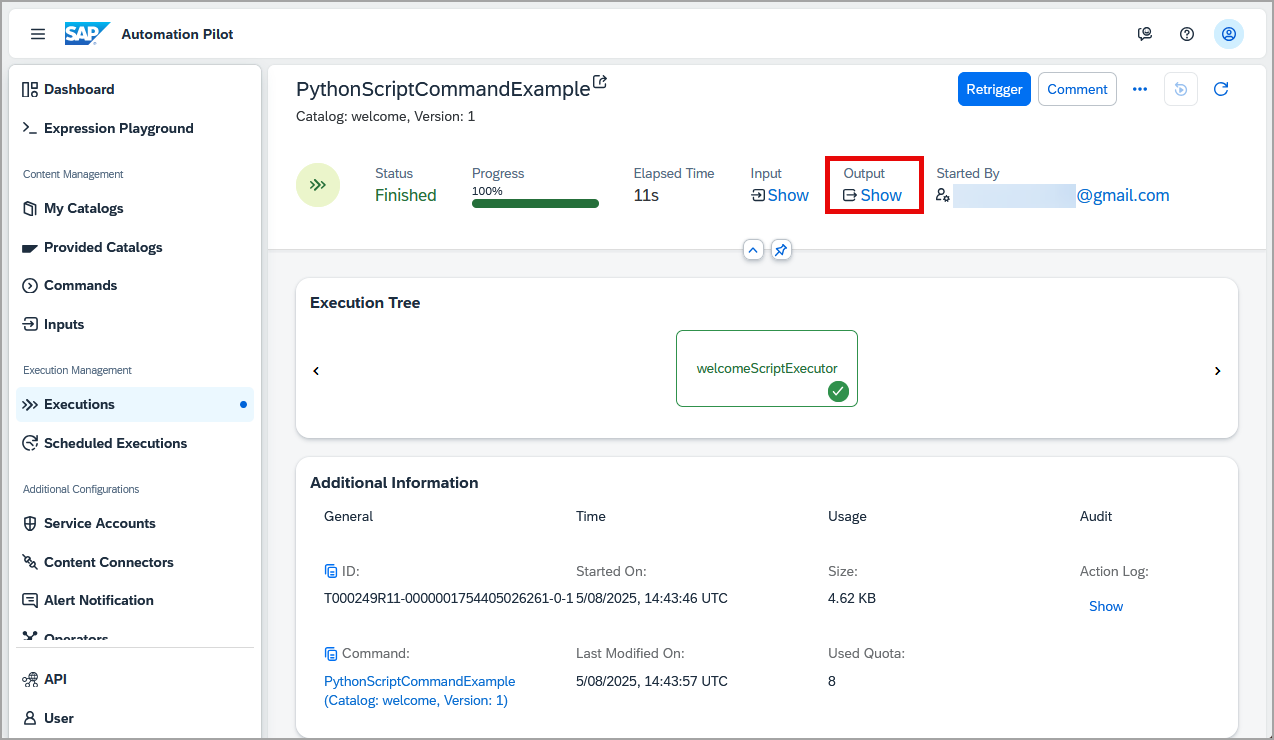
Task: Click the Scheduled Executions clock icon
Action: (x=30, y=443)
